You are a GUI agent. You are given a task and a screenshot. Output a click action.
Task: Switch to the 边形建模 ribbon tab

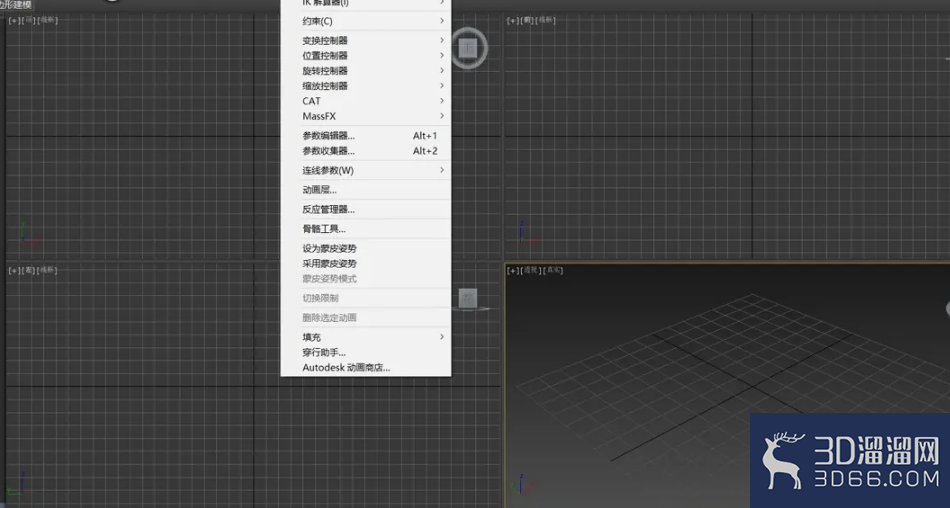(16, 5)
